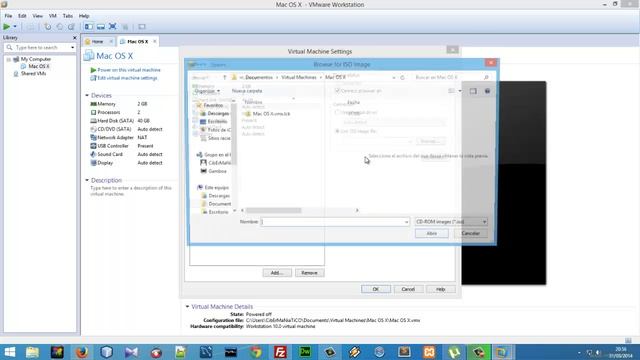Select the Use ISO image file radio button
The image size is (640, 360).
click(337, 131)
